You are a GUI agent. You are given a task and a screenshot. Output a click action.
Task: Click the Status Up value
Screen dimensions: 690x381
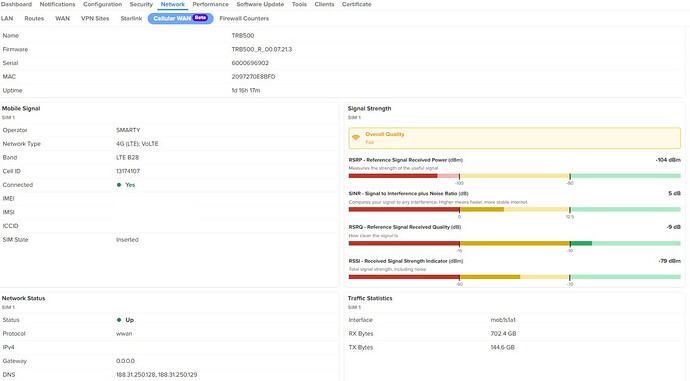pos(129,320)
